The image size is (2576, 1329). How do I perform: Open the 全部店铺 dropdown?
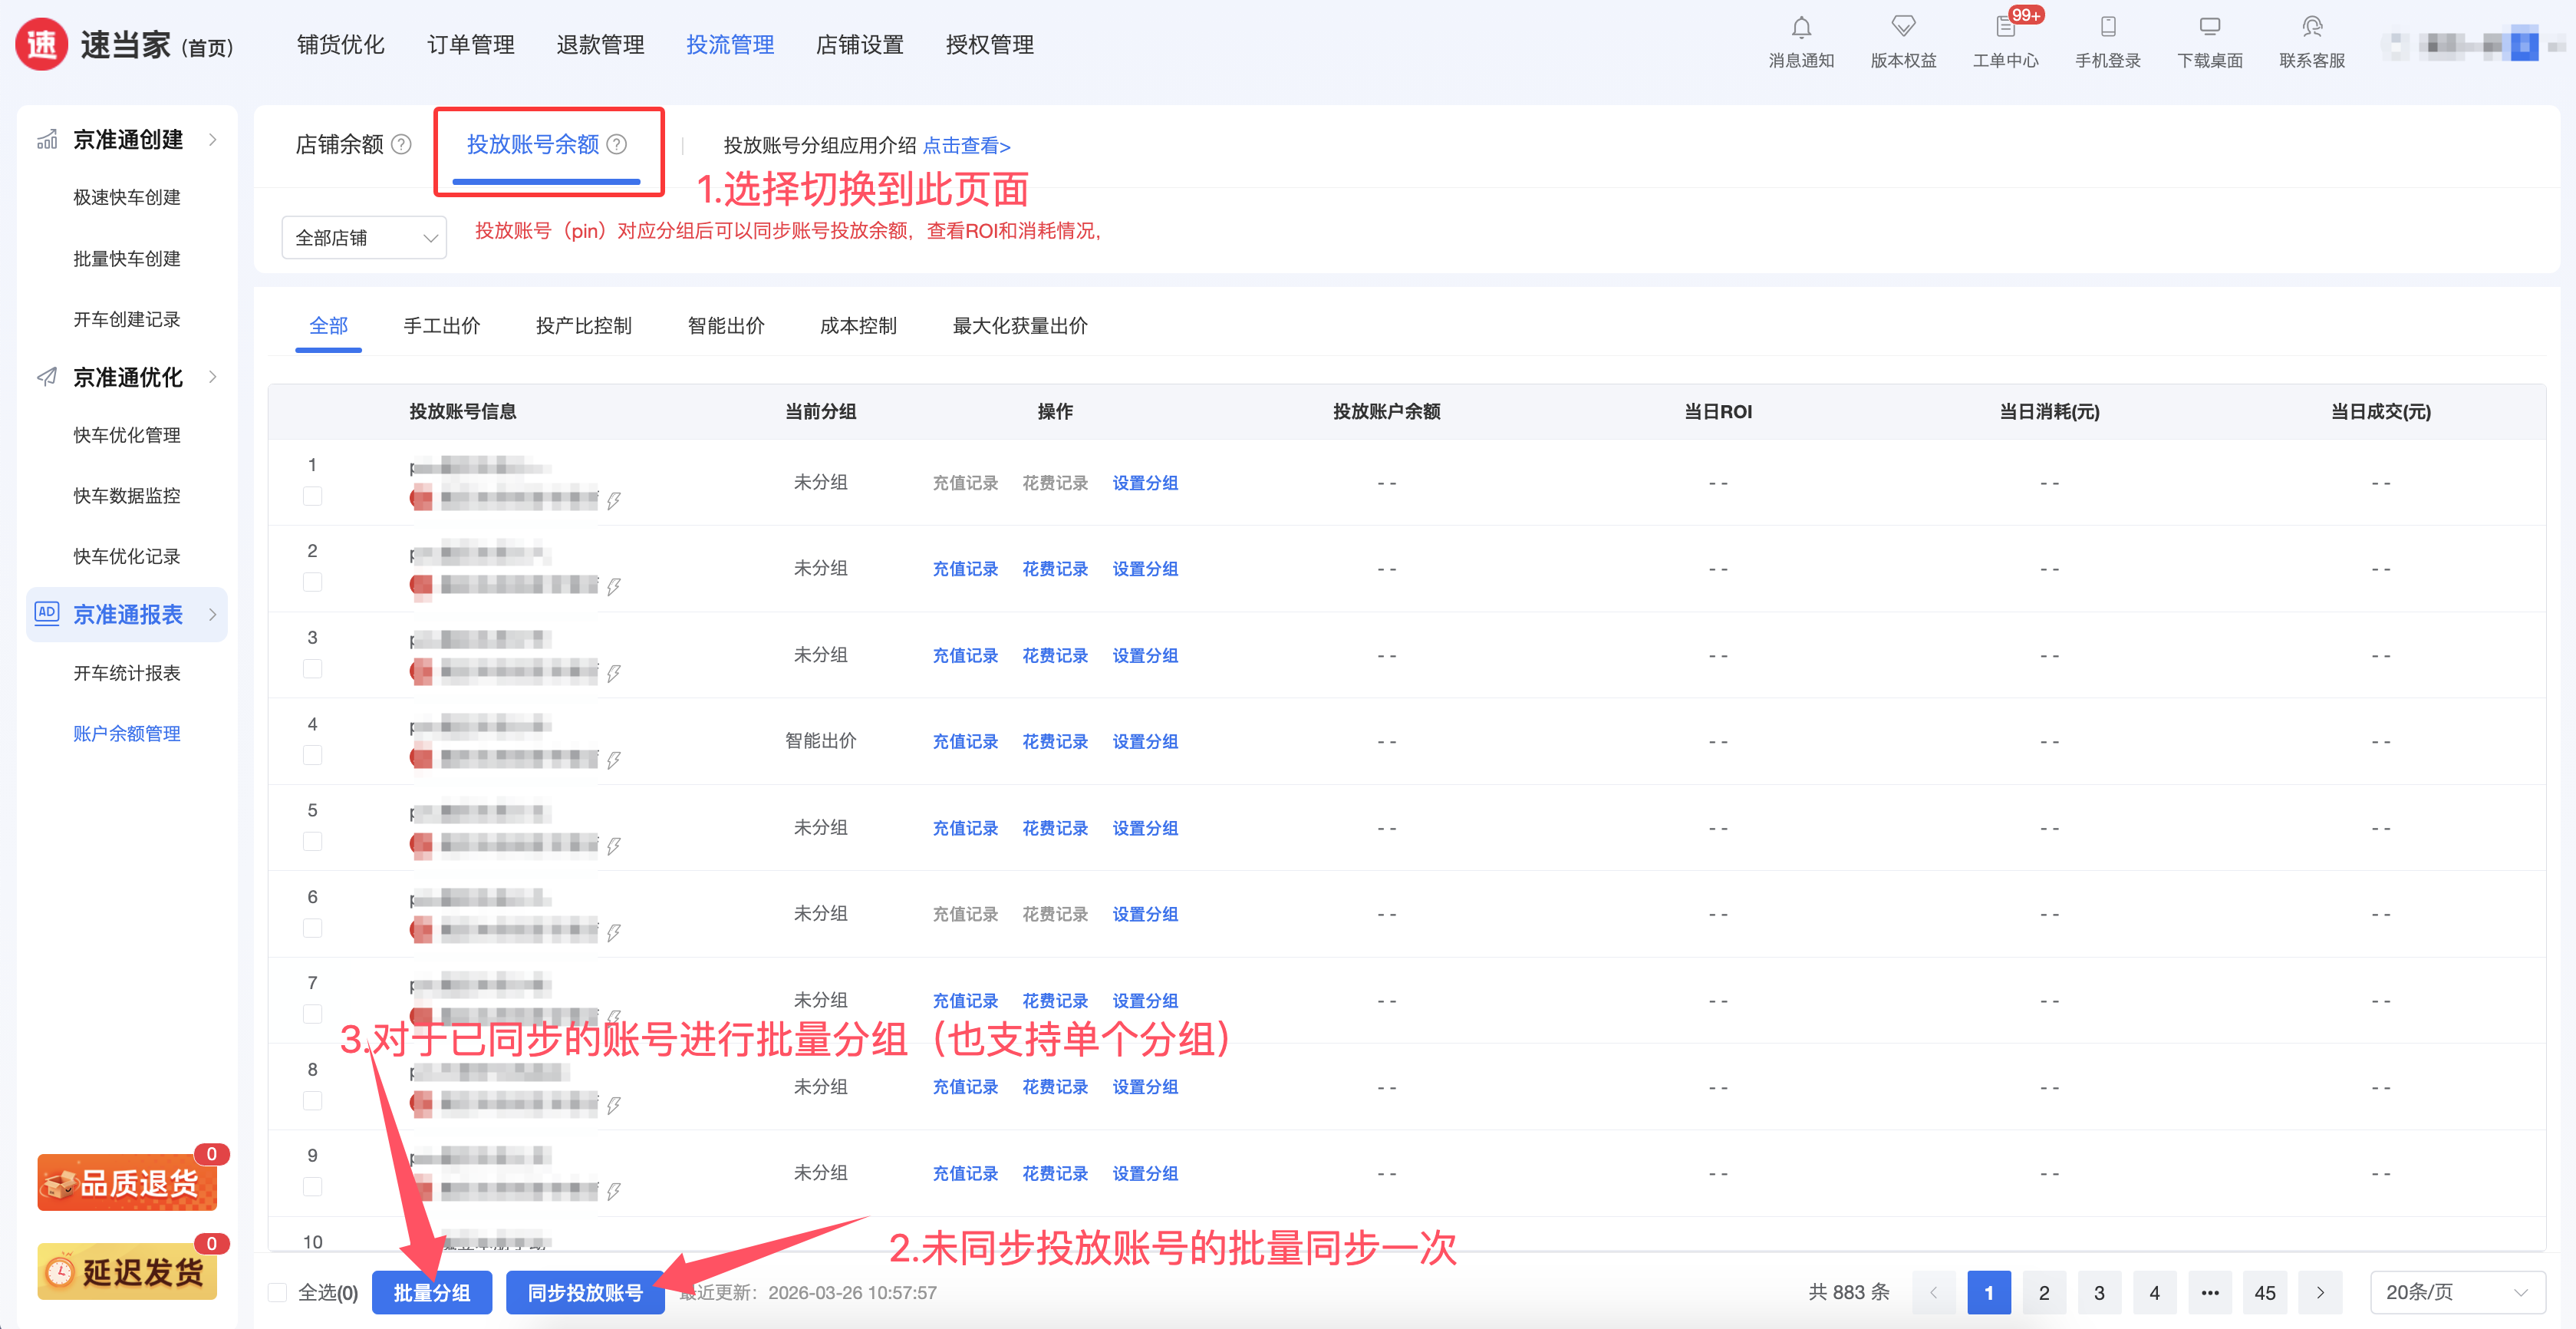point(364,238)
